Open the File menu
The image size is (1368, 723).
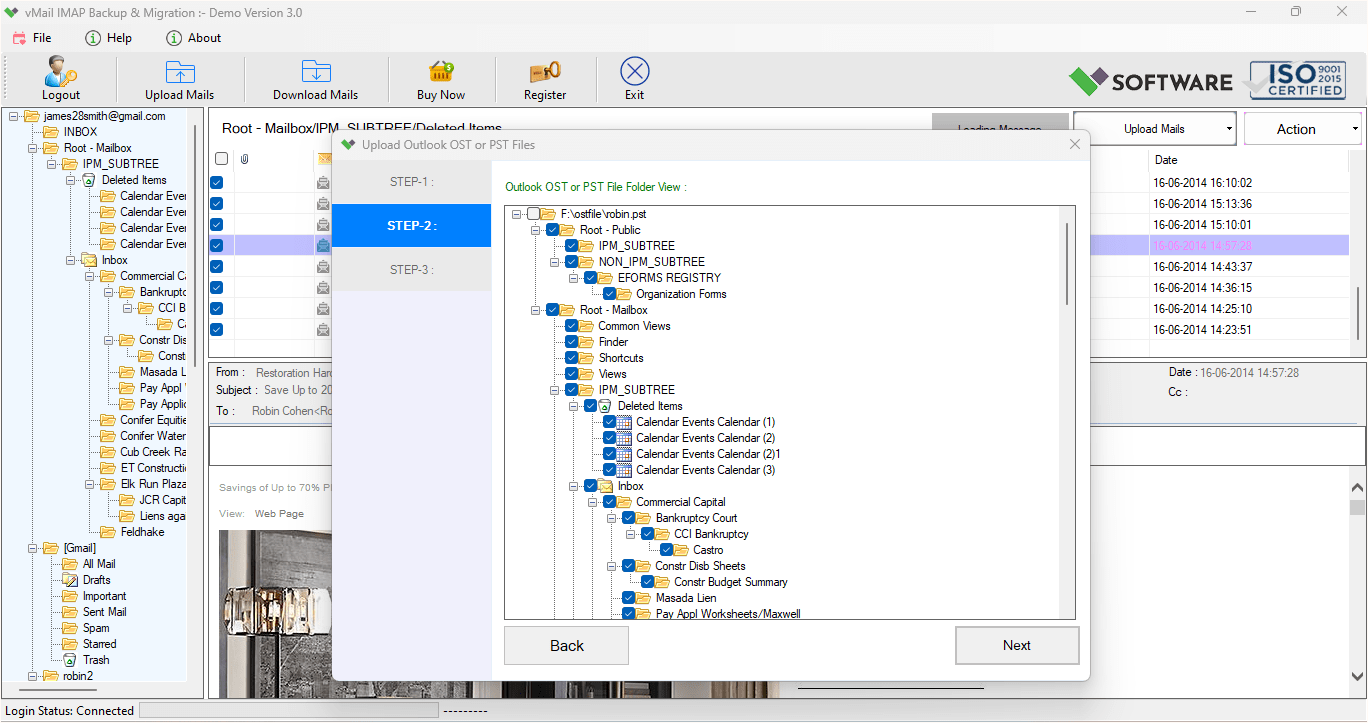point(32,38)
